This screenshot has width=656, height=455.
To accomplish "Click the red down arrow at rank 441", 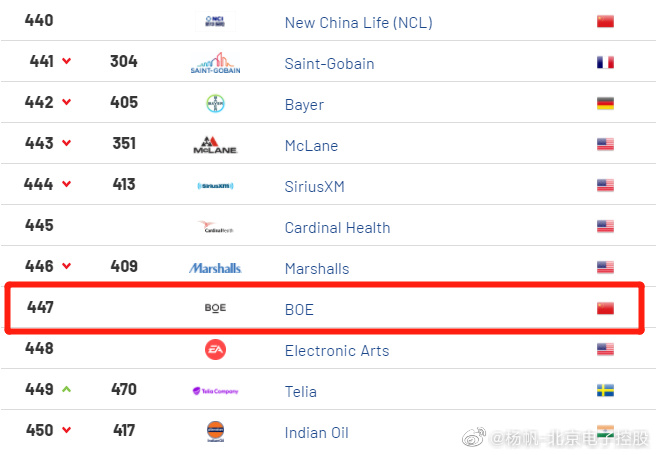I will (x=67, y=61).
